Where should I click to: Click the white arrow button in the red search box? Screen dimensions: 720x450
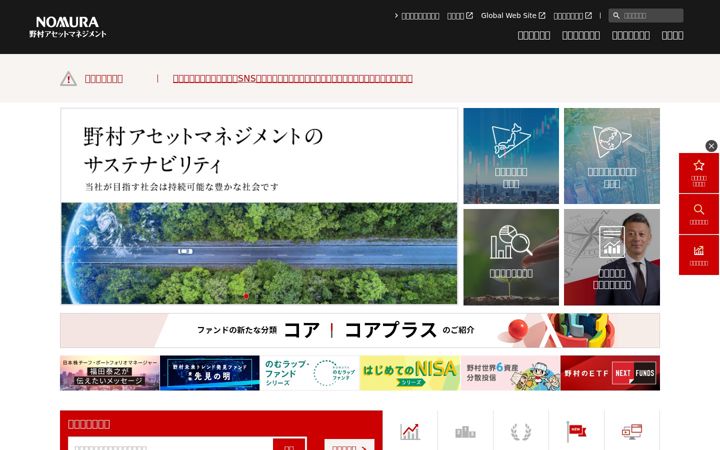coord(349,444)
